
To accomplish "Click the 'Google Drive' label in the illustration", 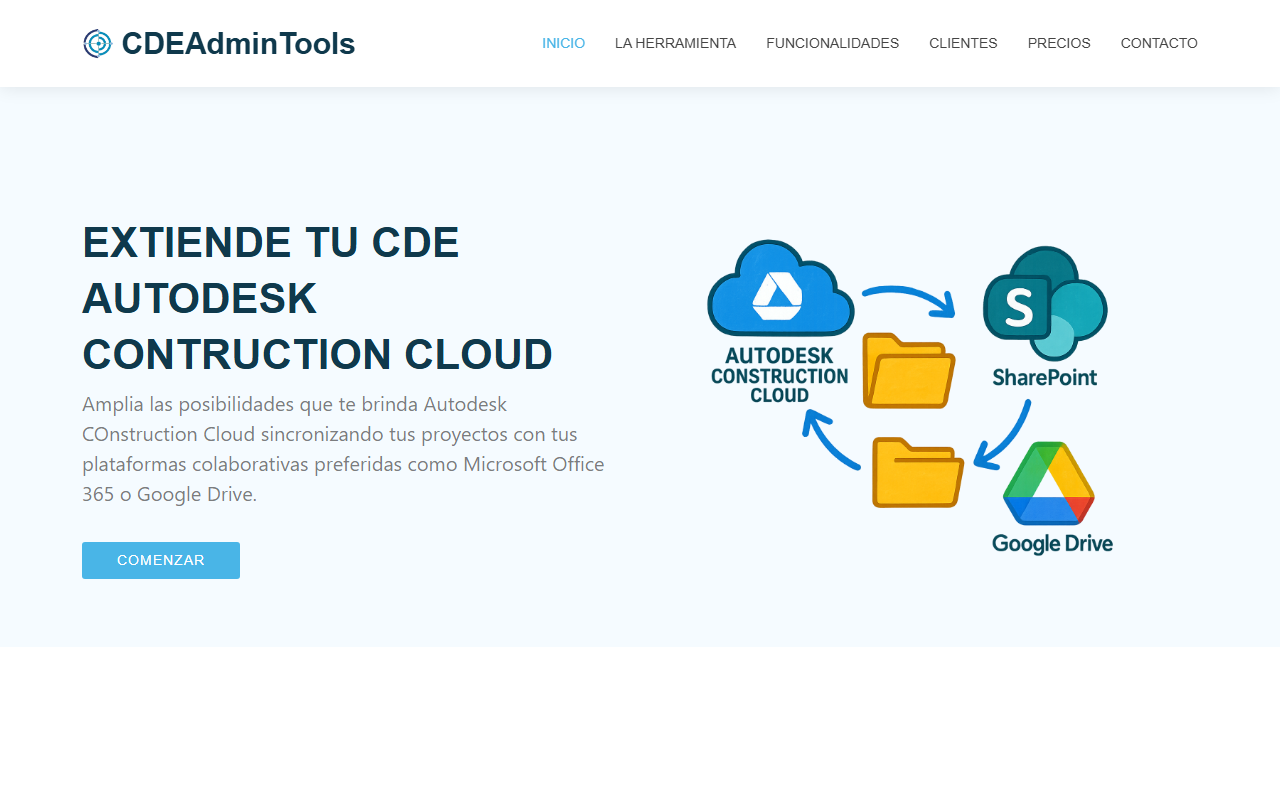I will tap(1052, 543).
